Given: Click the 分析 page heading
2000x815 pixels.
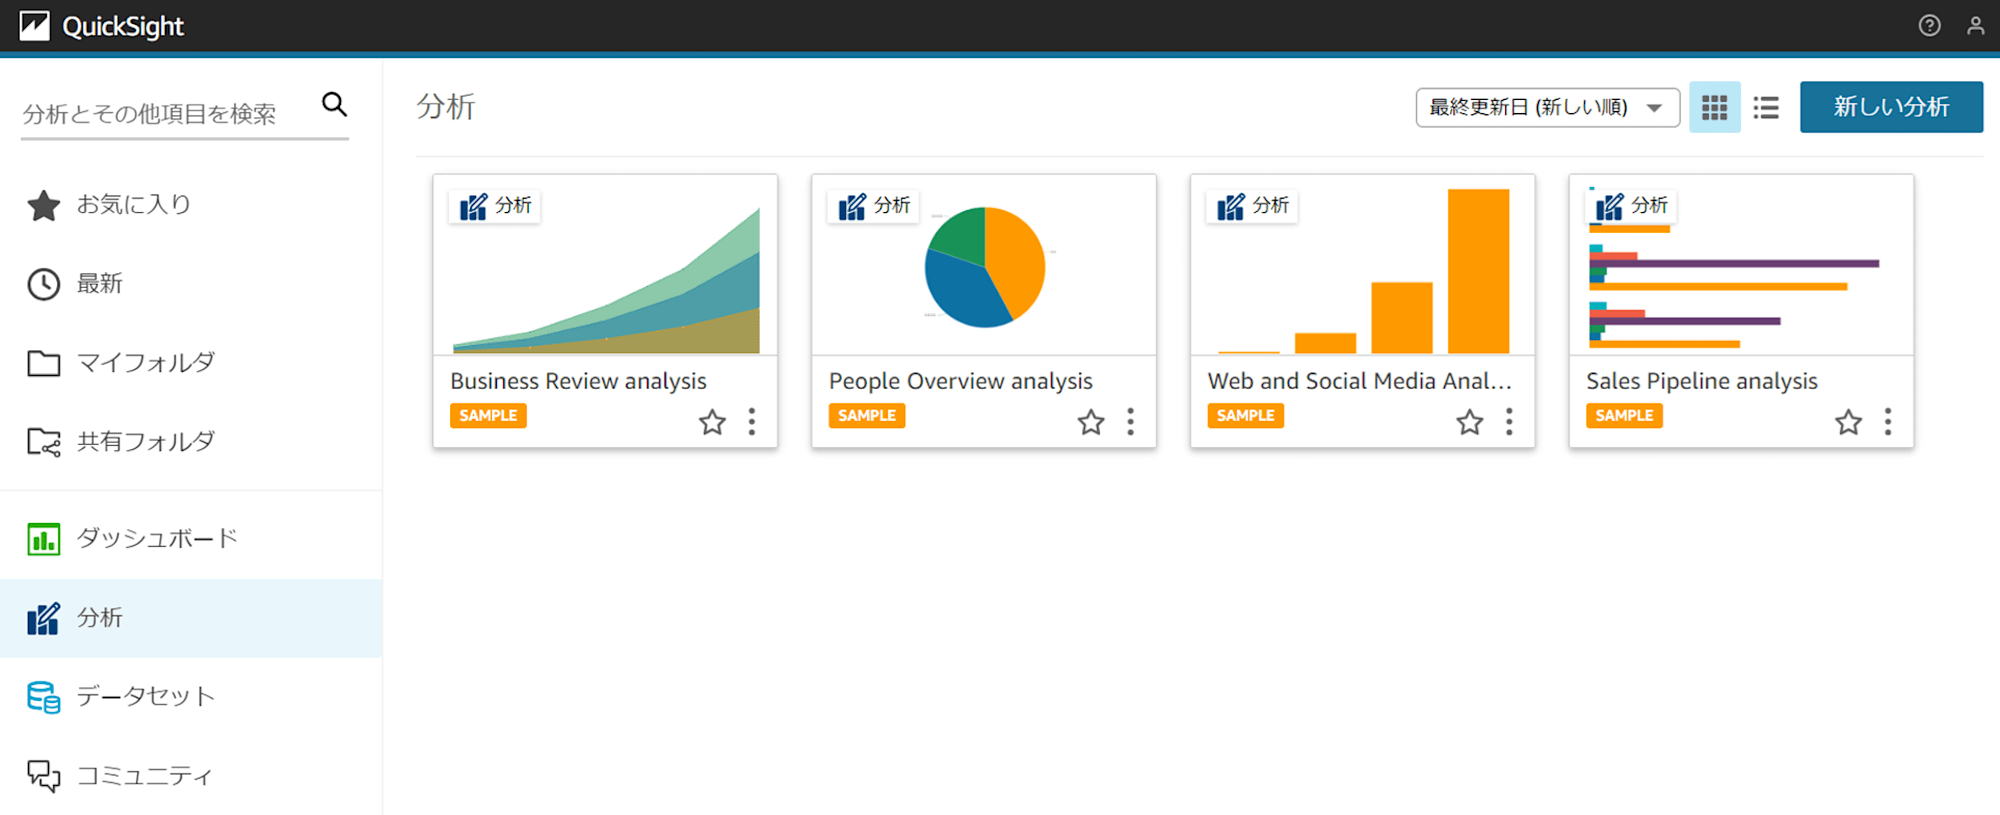Looking at the screenshot, I should pos(446,107).
